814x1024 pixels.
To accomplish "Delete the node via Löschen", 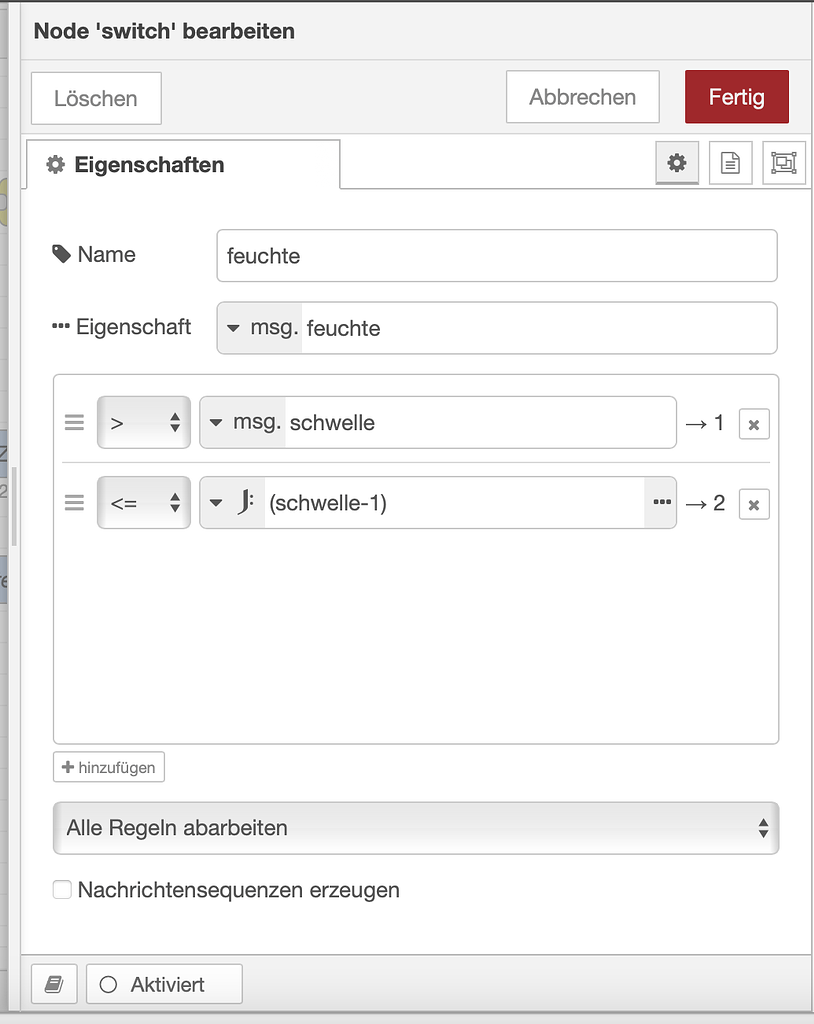I will point(96,98).
